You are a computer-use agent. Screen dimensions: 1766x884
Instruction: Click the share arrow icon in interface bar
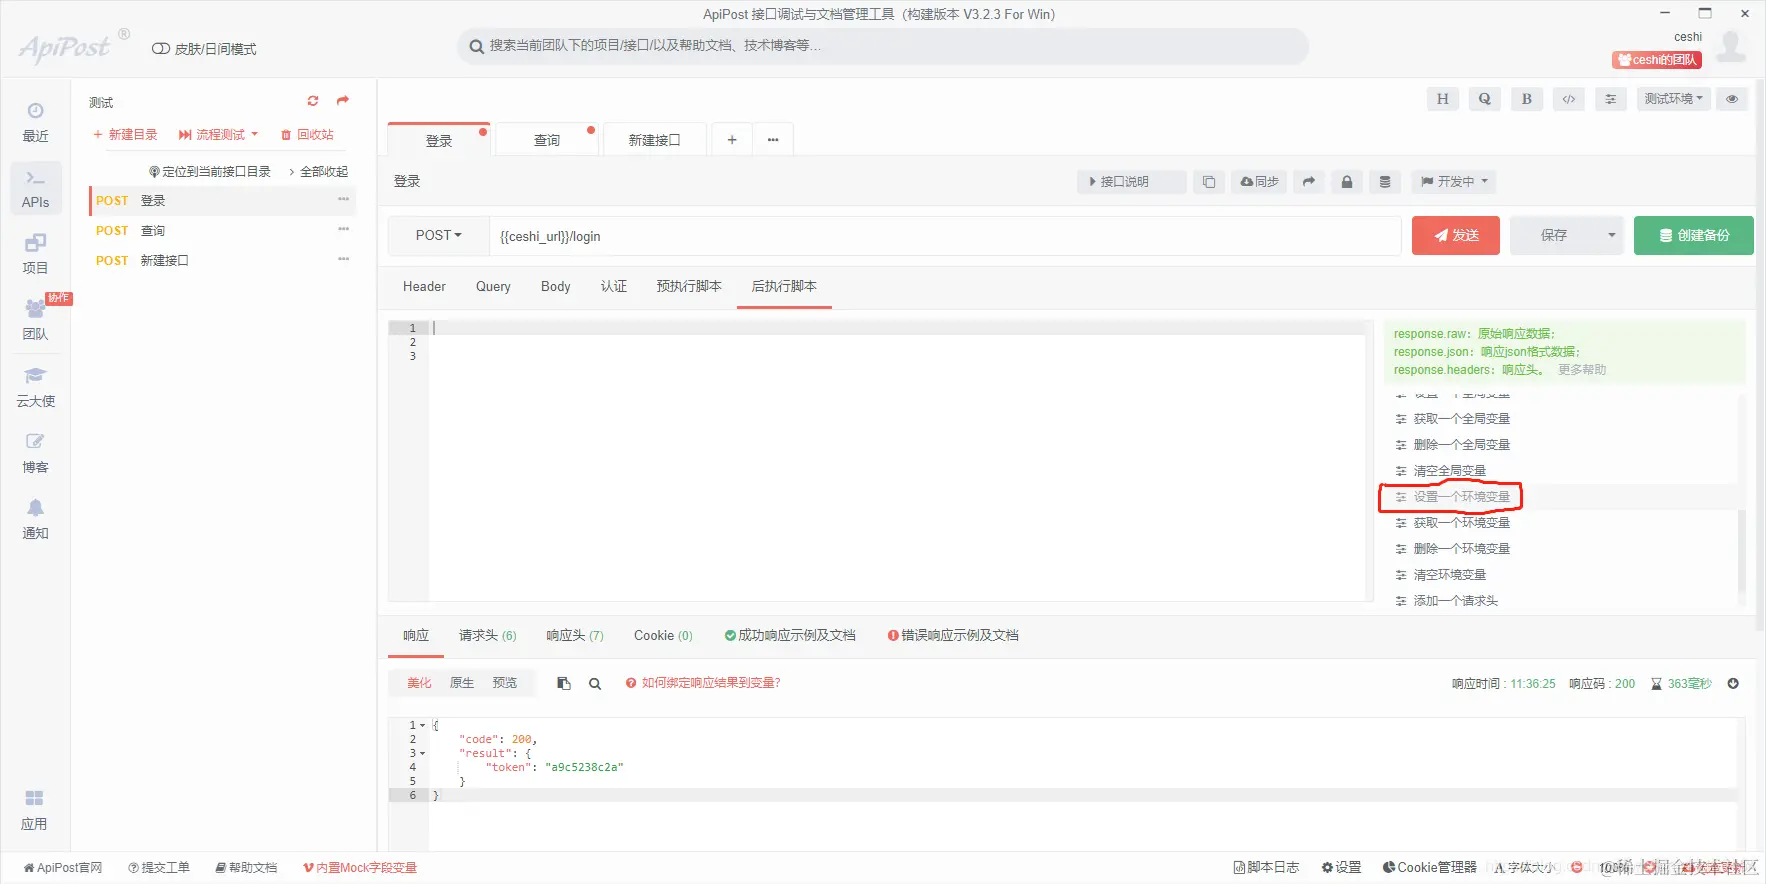(x=1308, y=182)
